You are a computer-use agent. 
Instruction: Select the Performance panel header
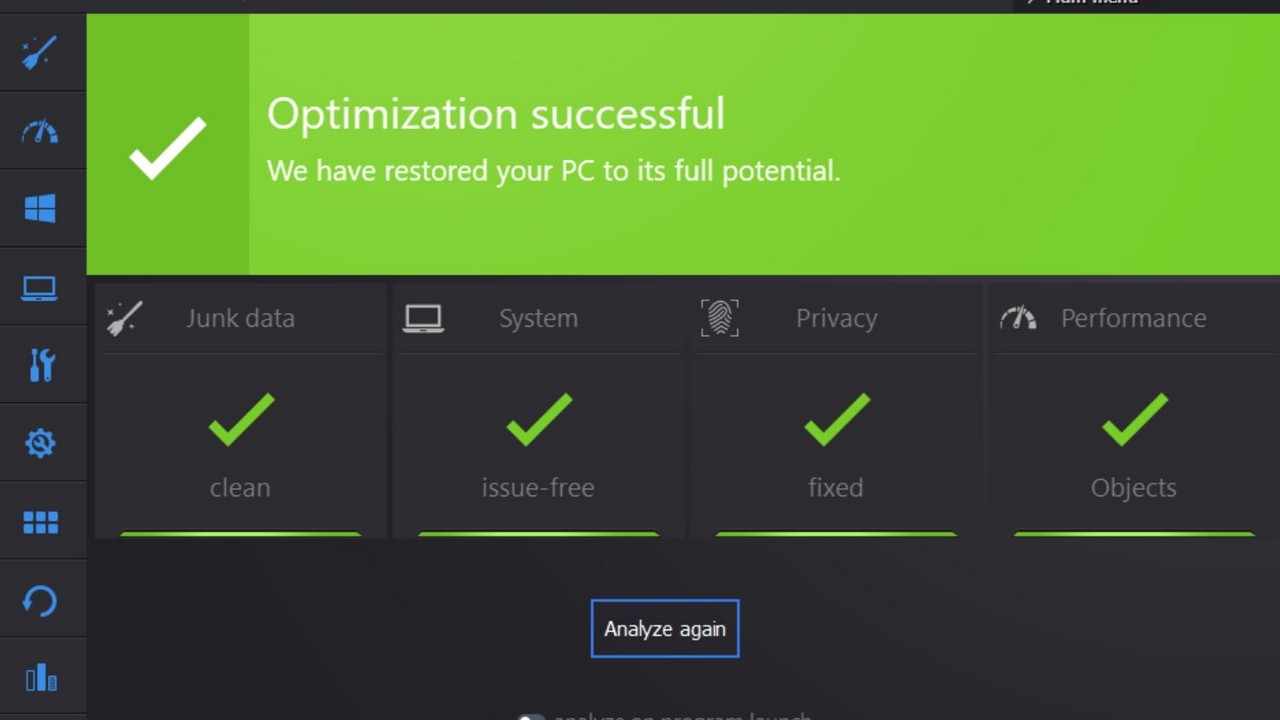pos(1133,318)
